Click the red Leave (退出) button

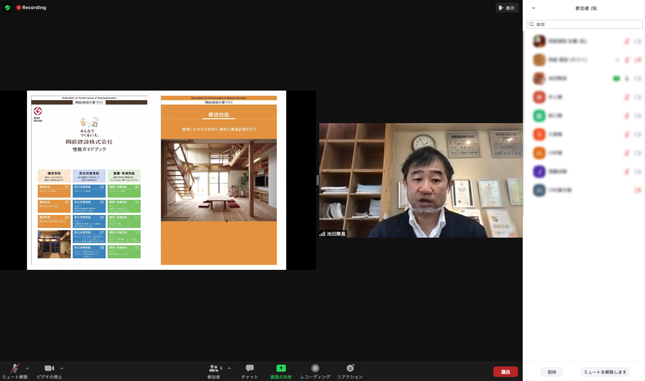(506, 372)
